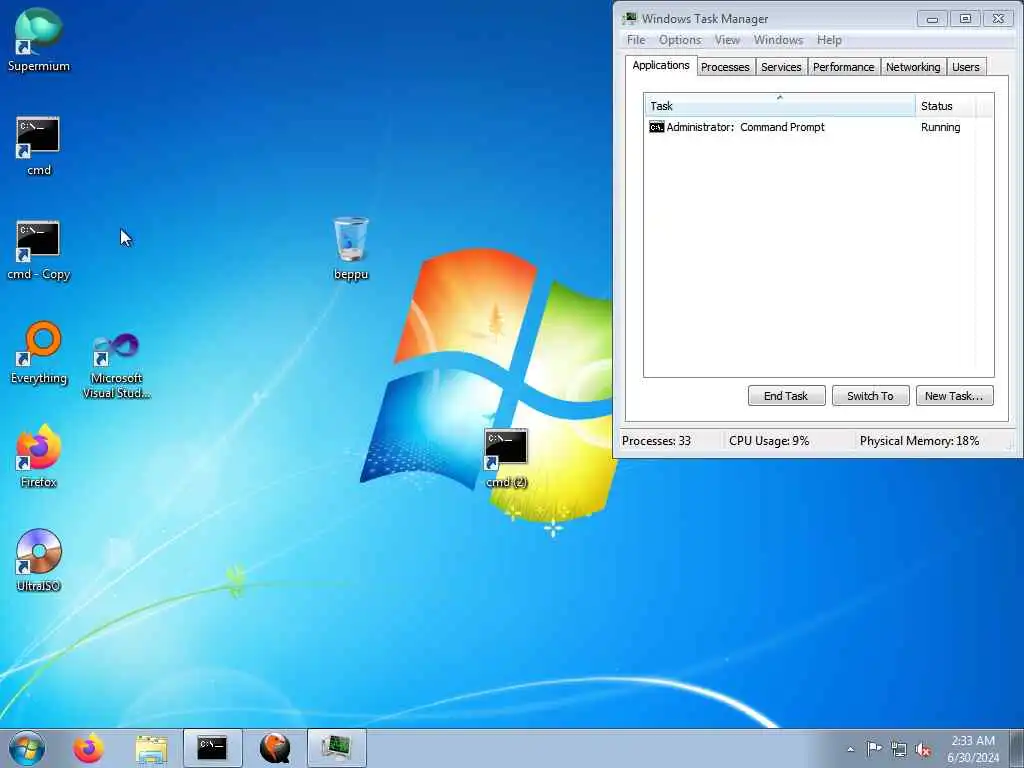Viewport: 1024px width, 768px height.
Task: Select the cmd - Copy desktop shortcut
Action: click(39, 250)
